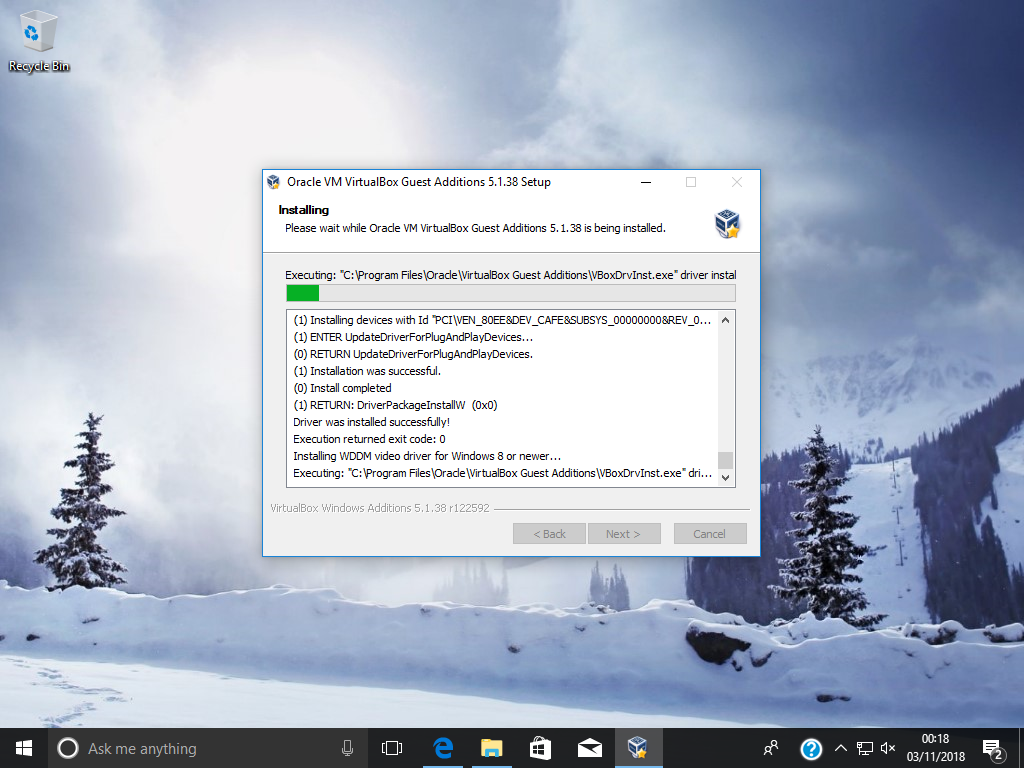This screenshot has width=1024, height=768.
Task: Click the VirtualBox setup icon in taskbar
Action: click(637, 748)
